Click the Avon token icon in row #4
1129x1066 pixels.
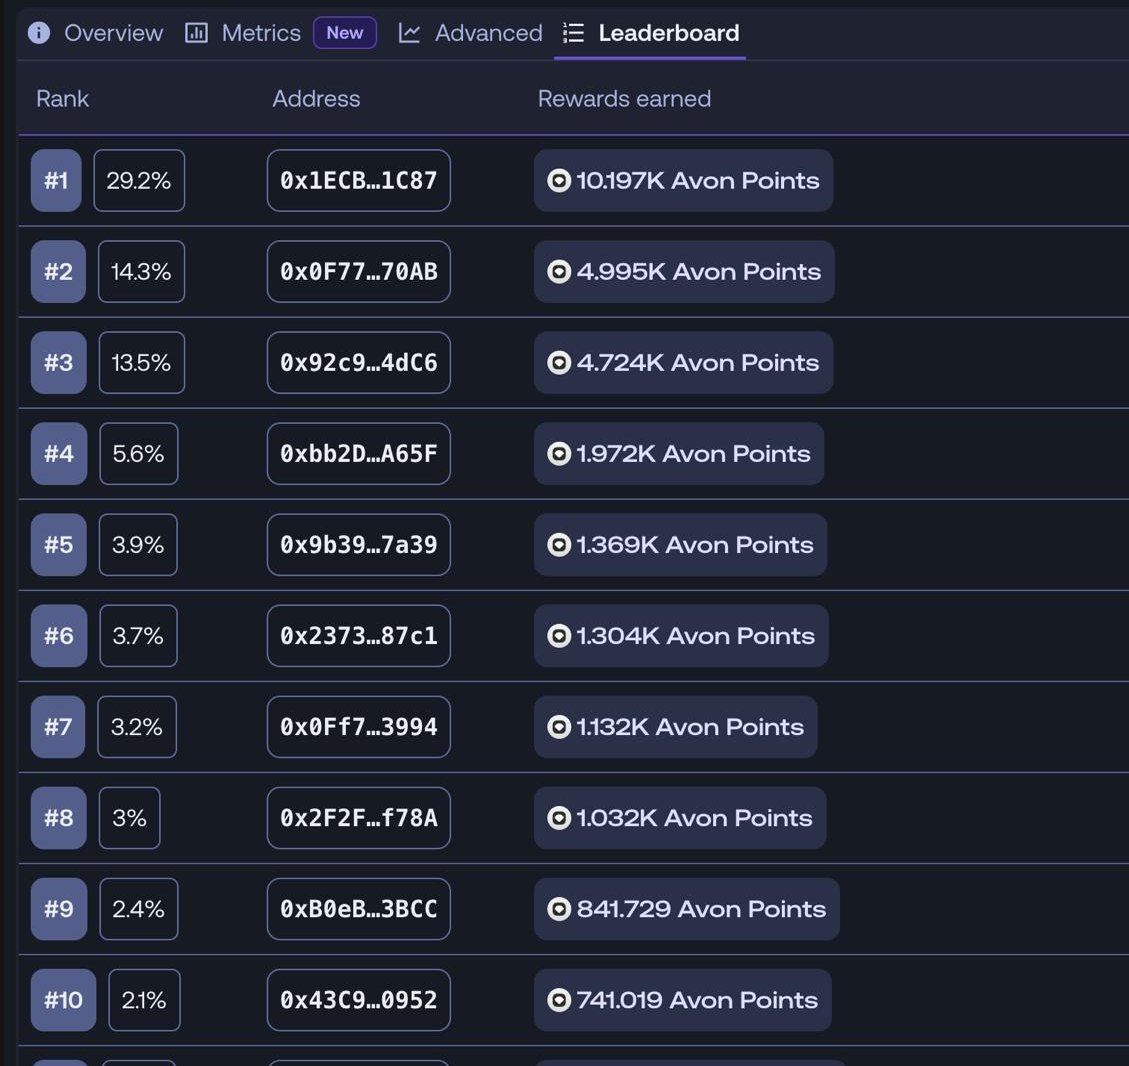(559, 453)
